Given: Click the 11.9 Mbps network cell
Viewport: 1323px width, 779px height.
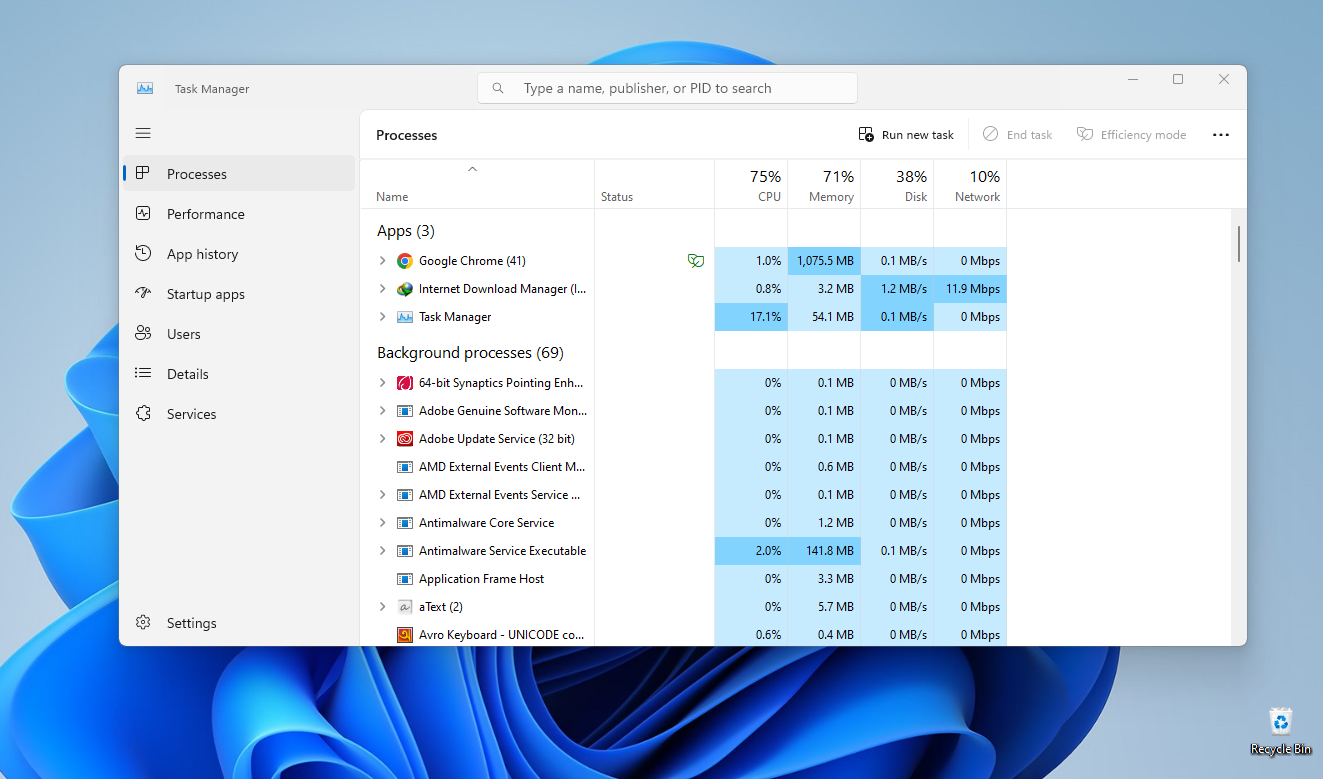Looking at the screenshot, I should [x=970, y=289].
